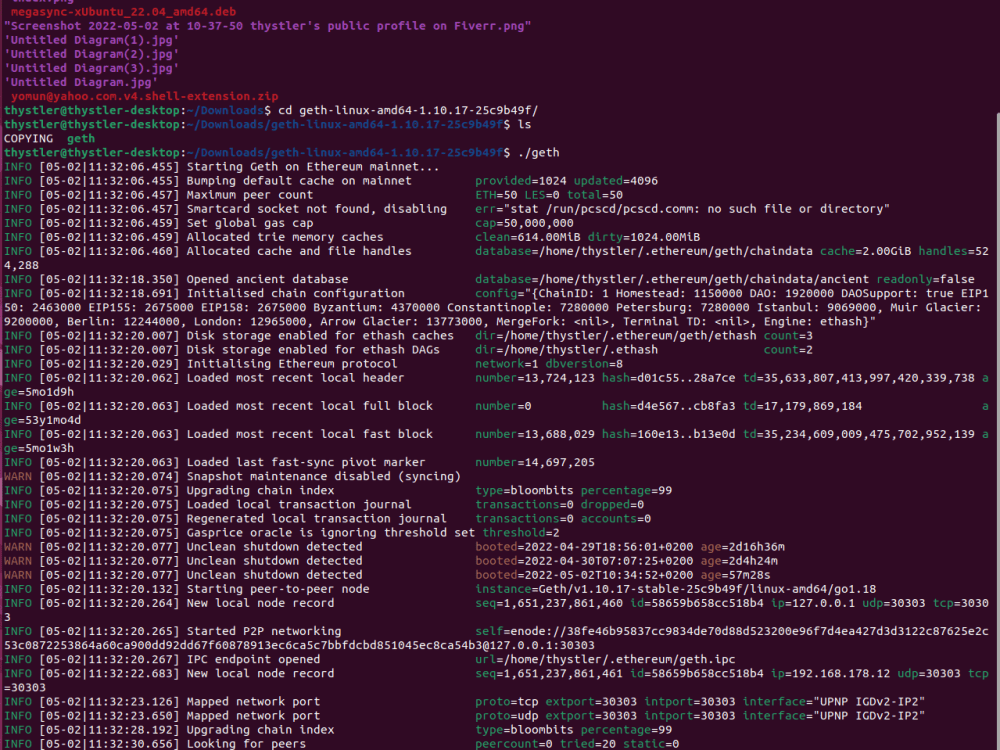The width and height of the screenshot is (1000, 750).
Task: Click 'Starting peer-to-peer node' message
Action: (x=277, y=589)
